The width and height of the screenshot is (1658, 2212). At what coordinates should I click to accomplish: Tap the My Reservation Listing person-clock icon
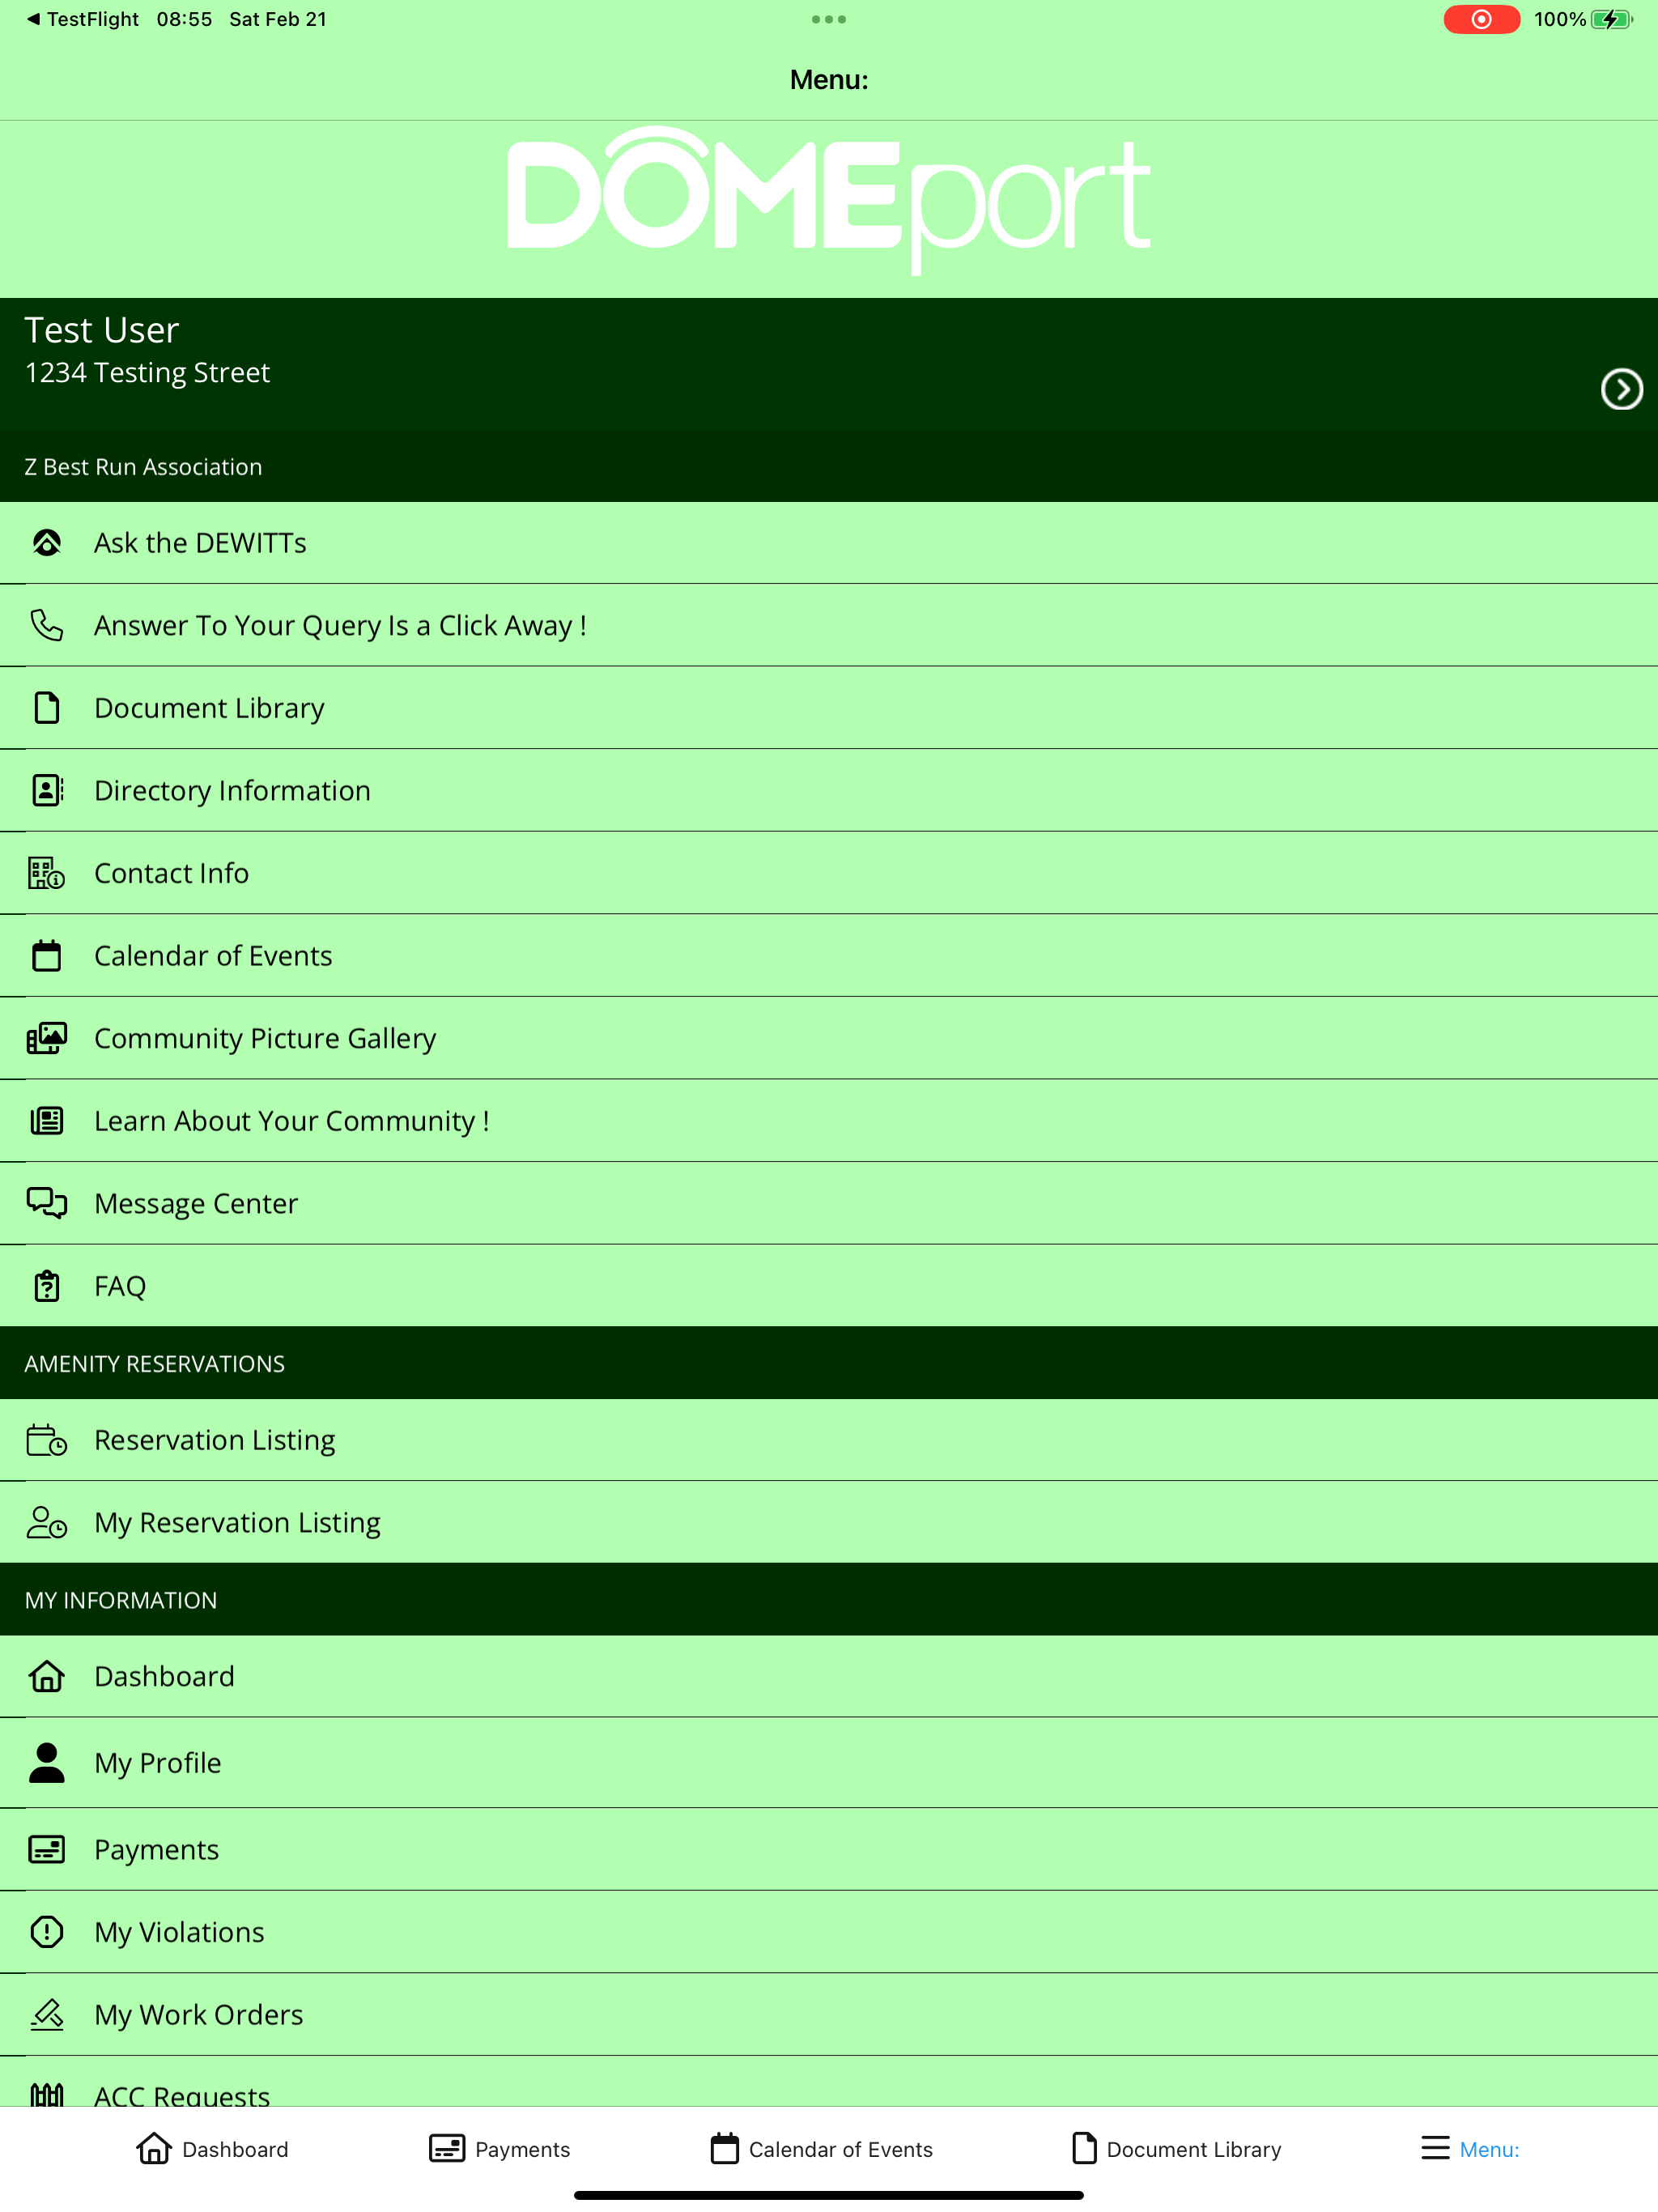tap(46, 1522)
